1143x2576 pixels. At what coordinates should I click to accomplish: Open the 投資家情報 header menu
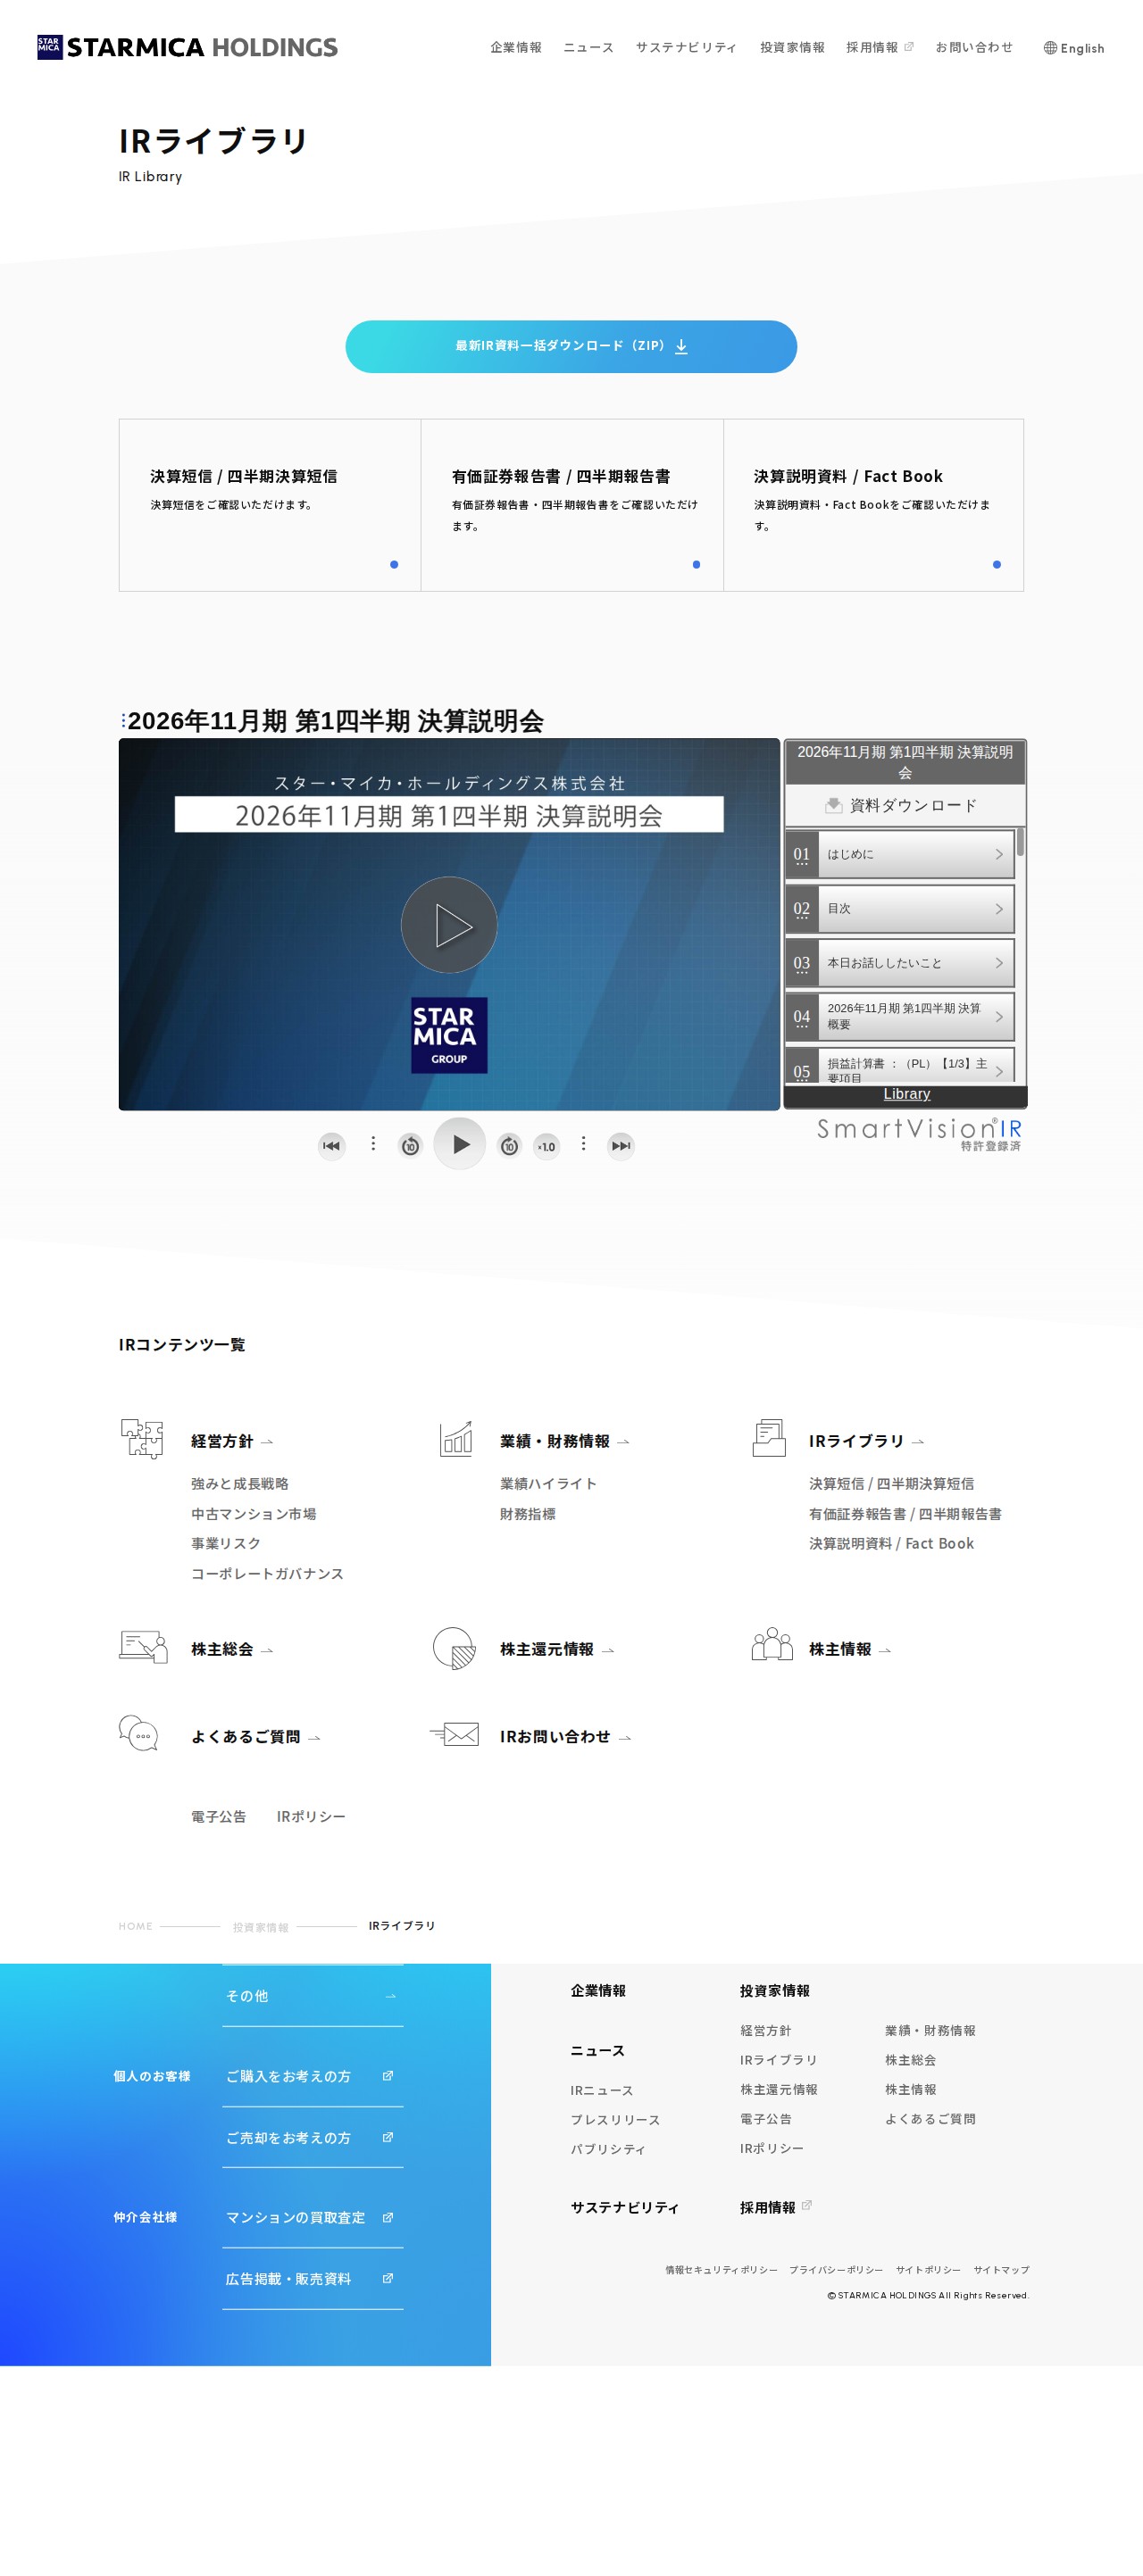click(792, 47)
